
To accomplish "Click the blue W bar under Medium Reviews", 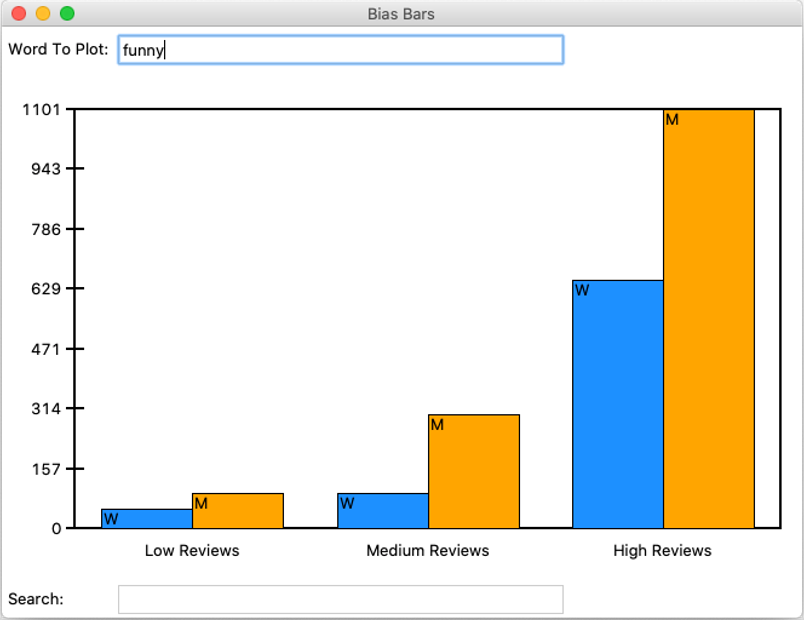I will [x=380, y=510].
